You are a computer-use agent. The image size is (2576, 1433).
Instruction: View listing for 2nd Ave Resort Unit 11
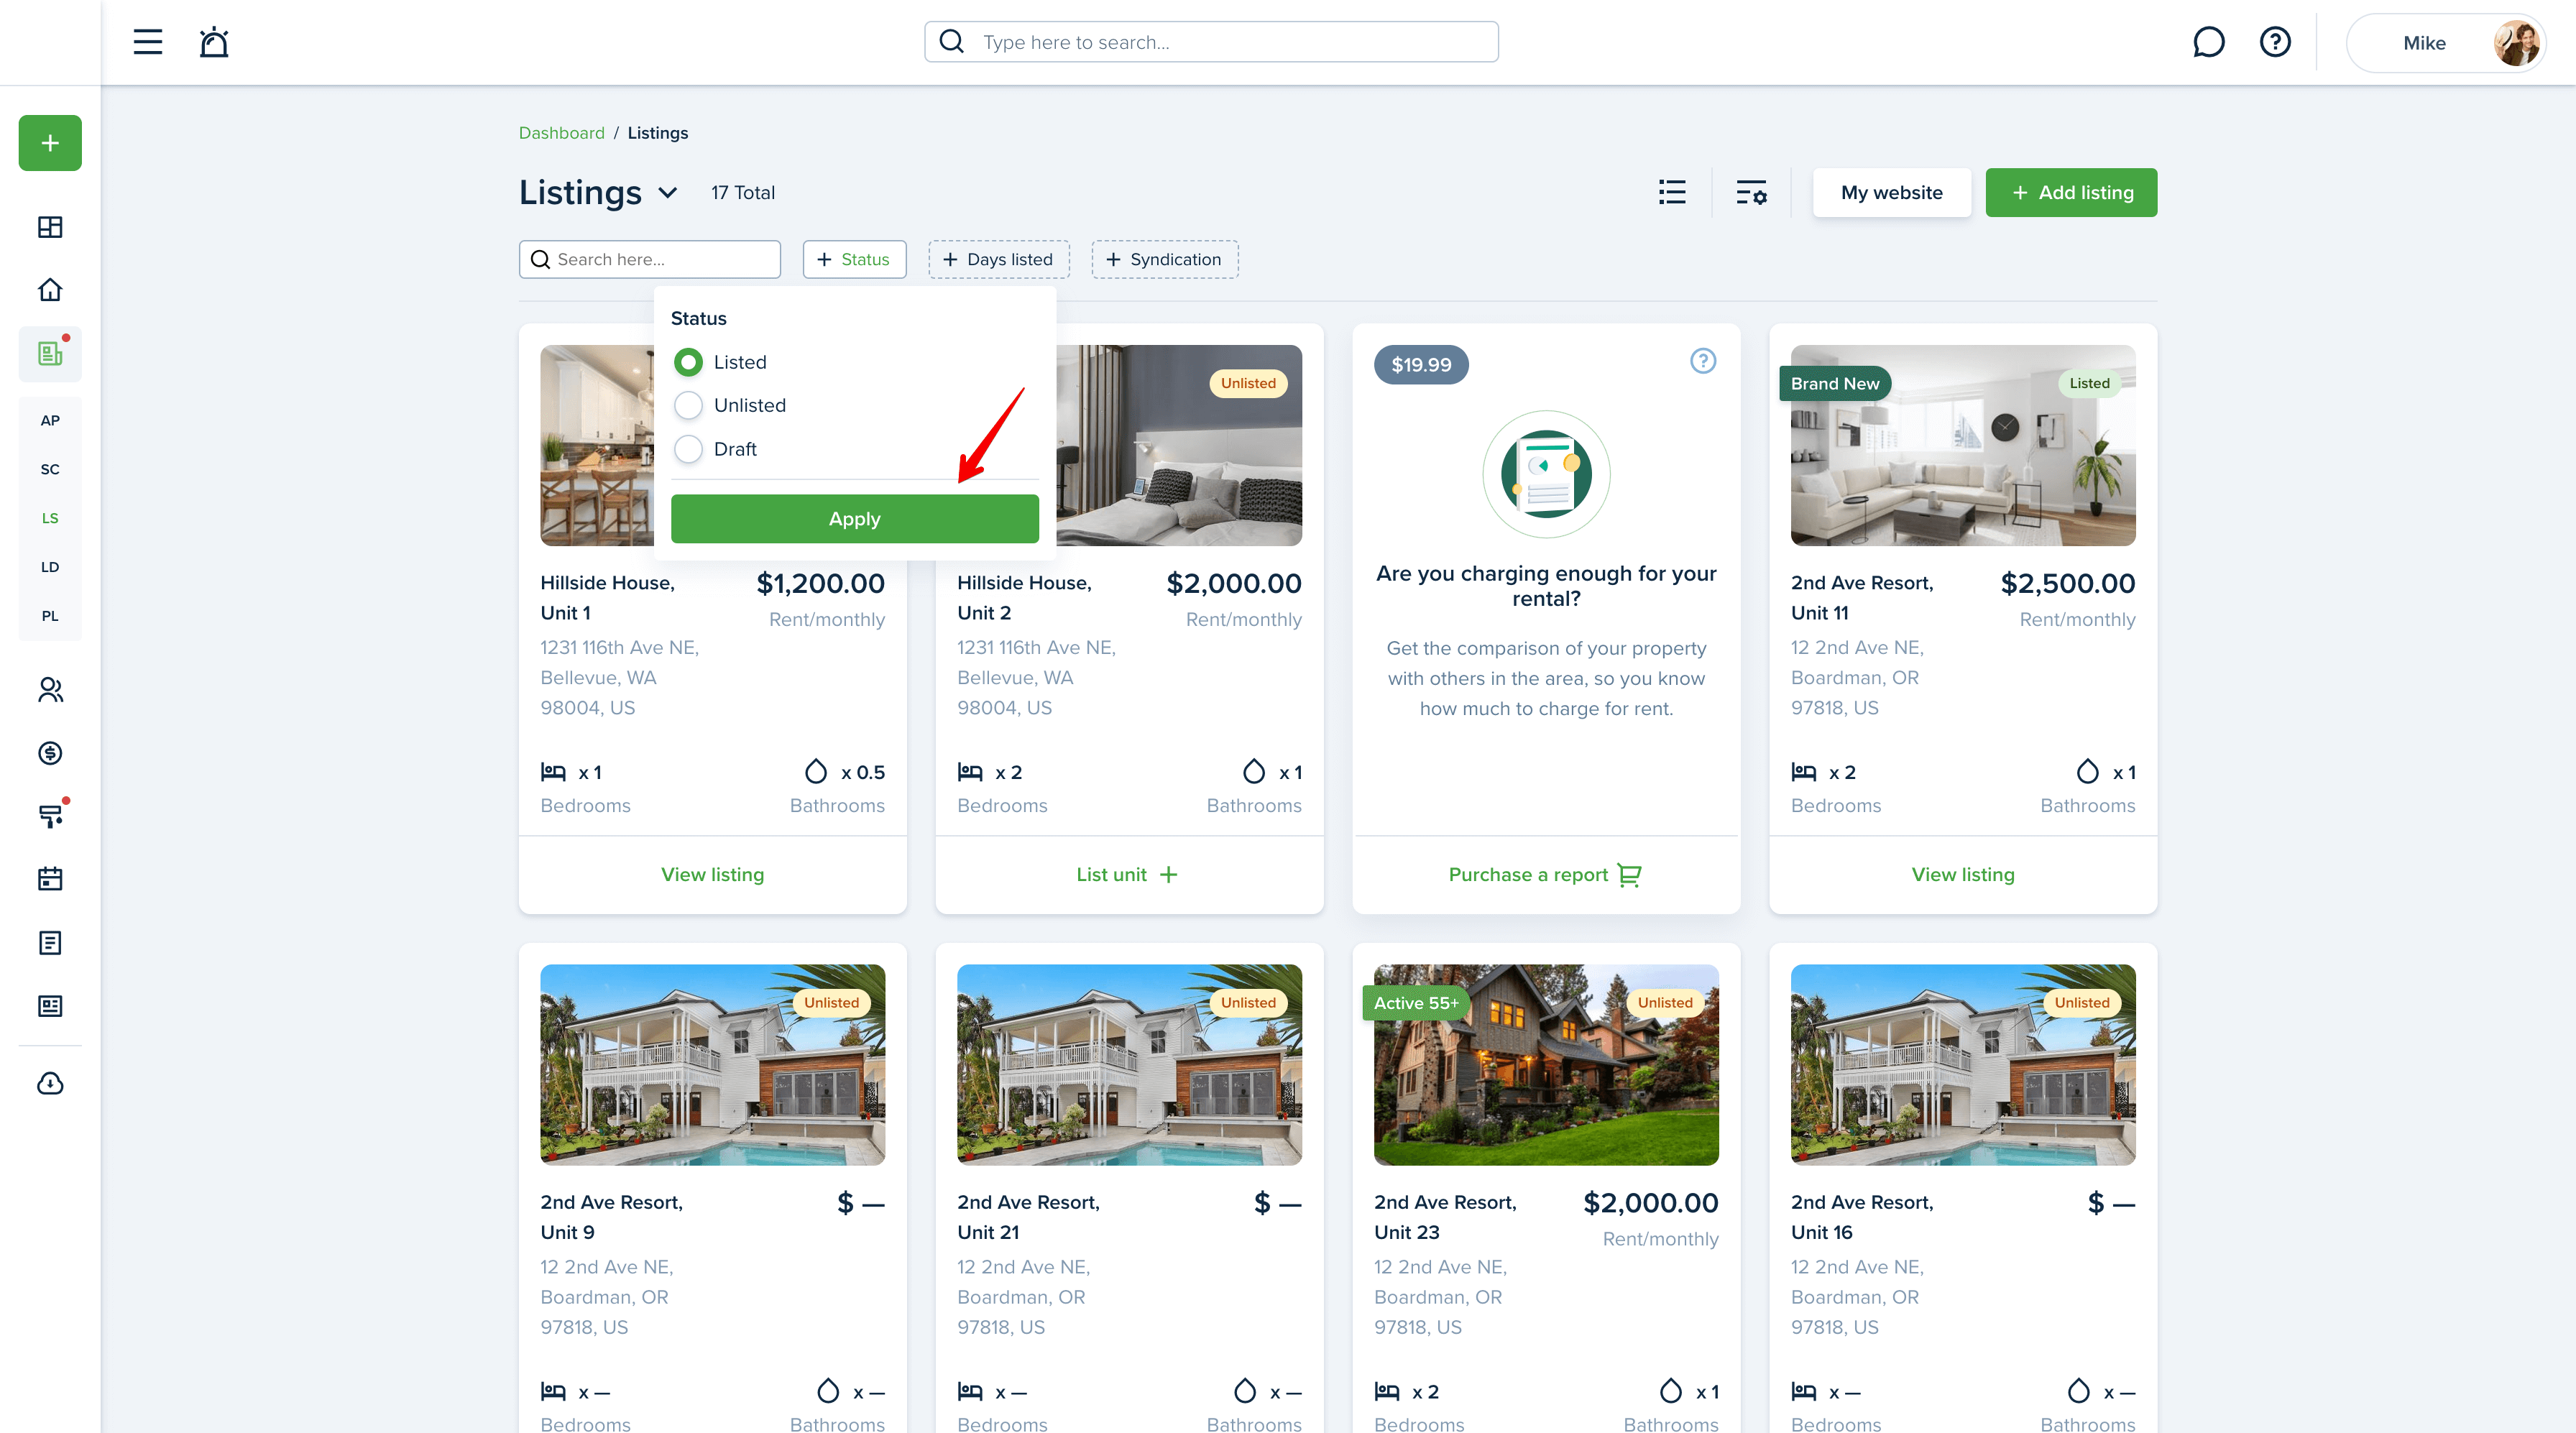[x=1962, y=875]
